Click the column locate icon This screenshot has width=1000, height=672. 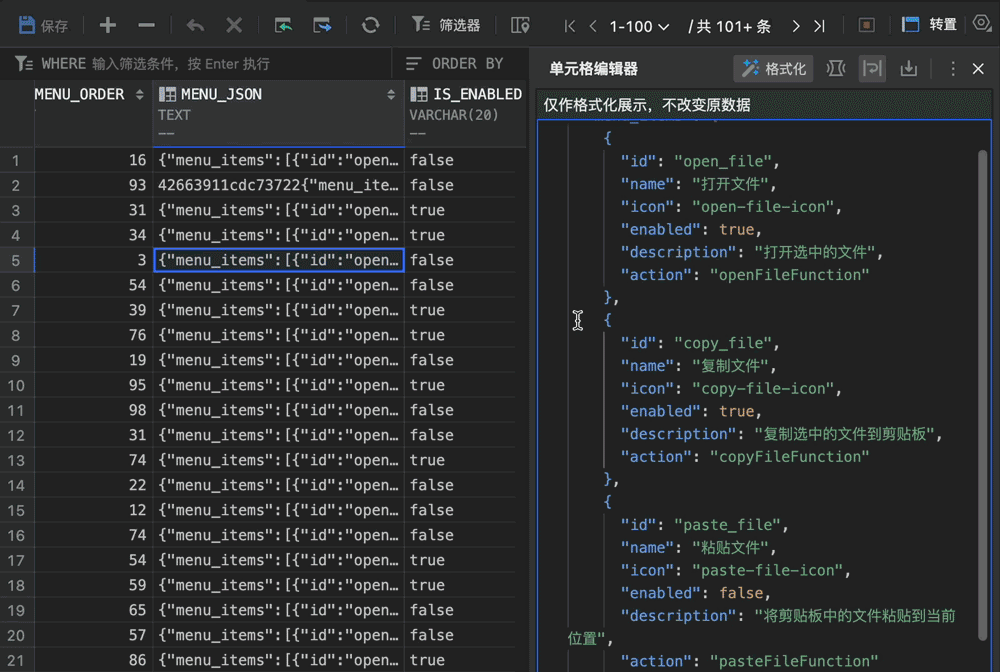click(x=520, y=26)
